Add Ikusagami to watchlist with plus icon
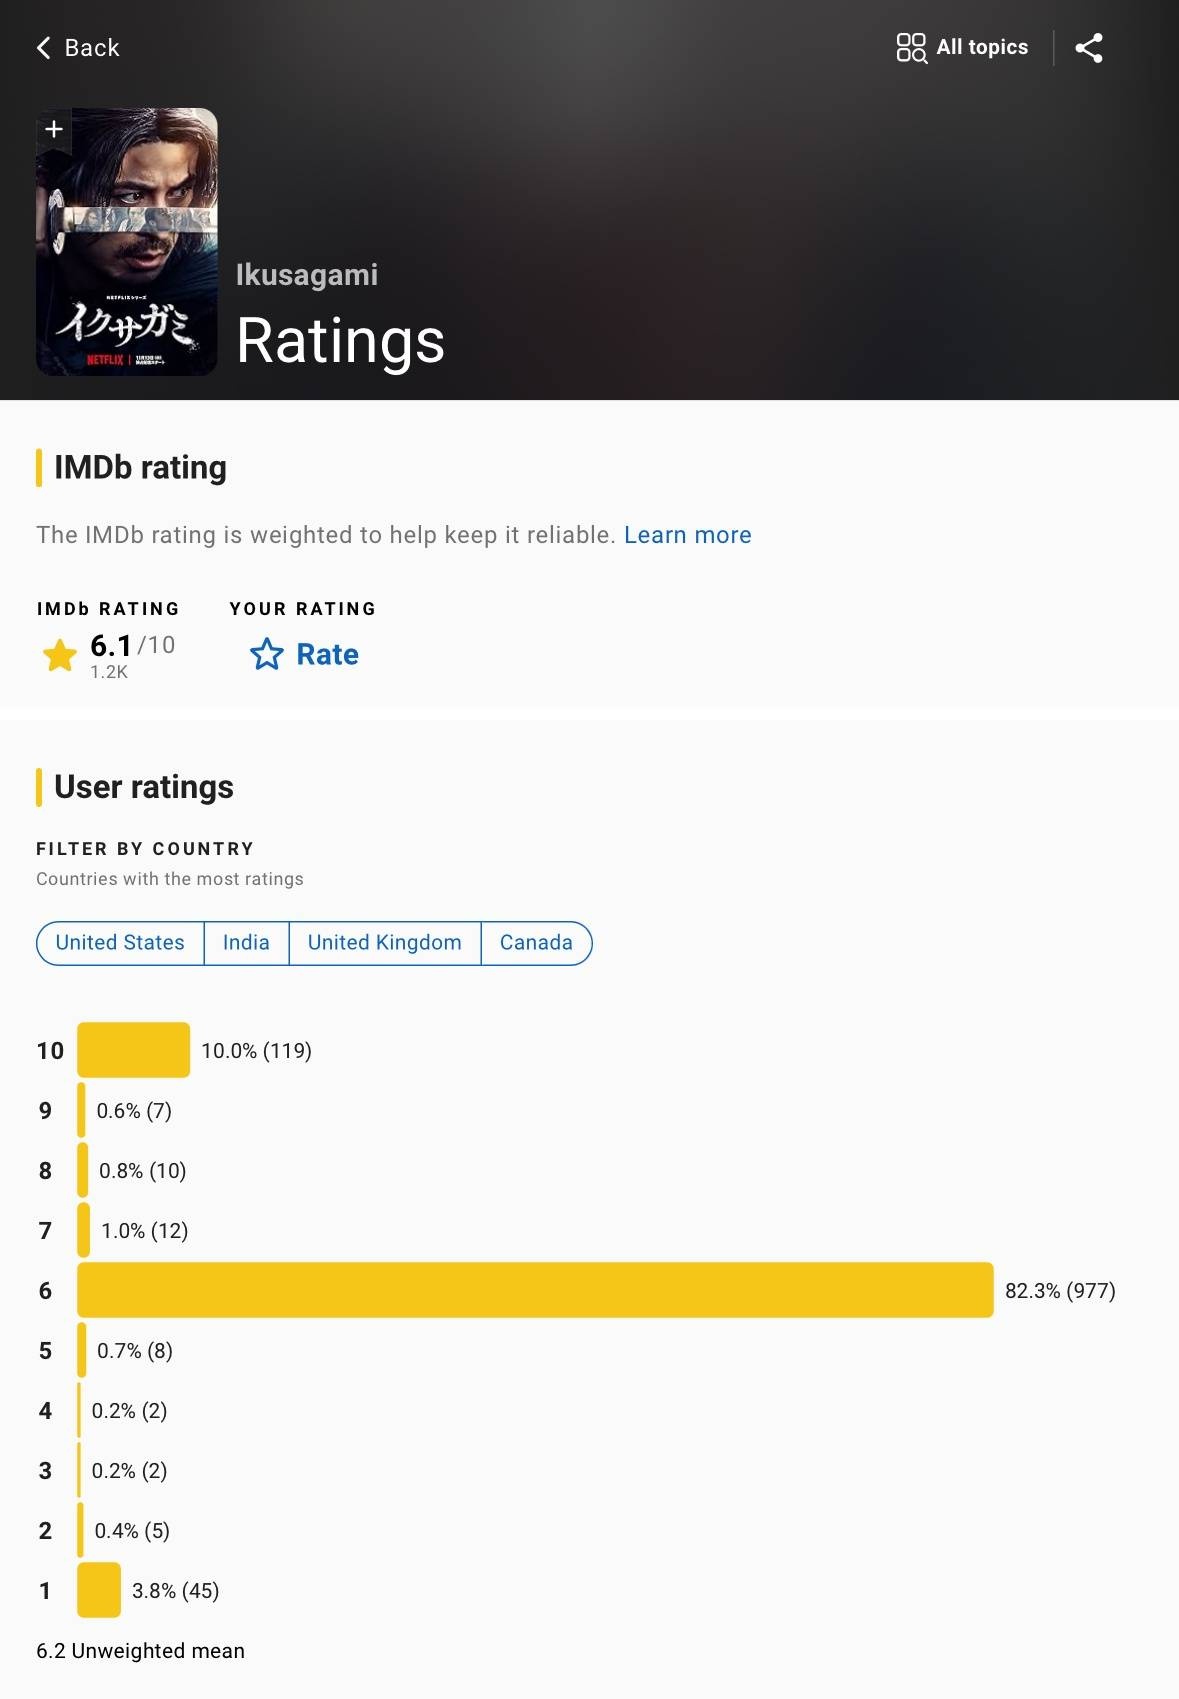 point(54,129)
